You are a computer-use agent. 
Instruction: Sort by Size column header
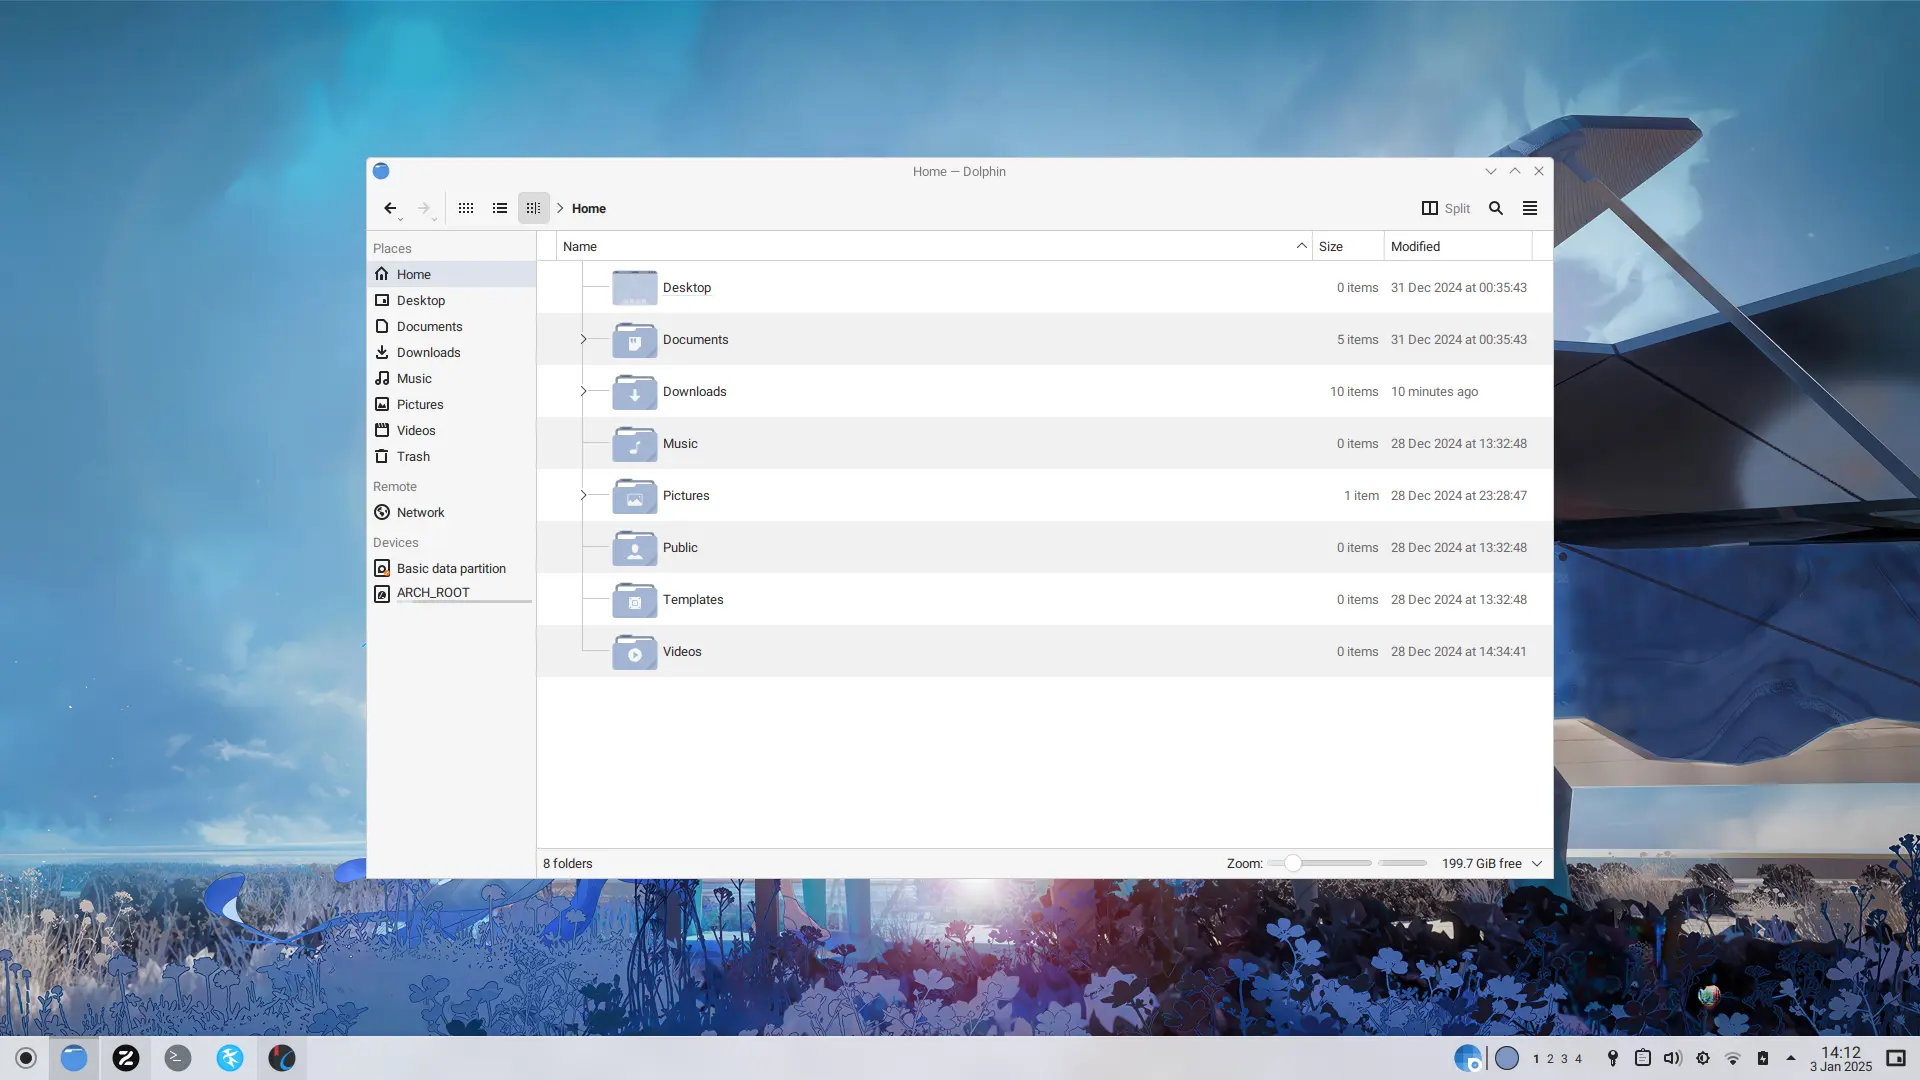click(1348, 246)
